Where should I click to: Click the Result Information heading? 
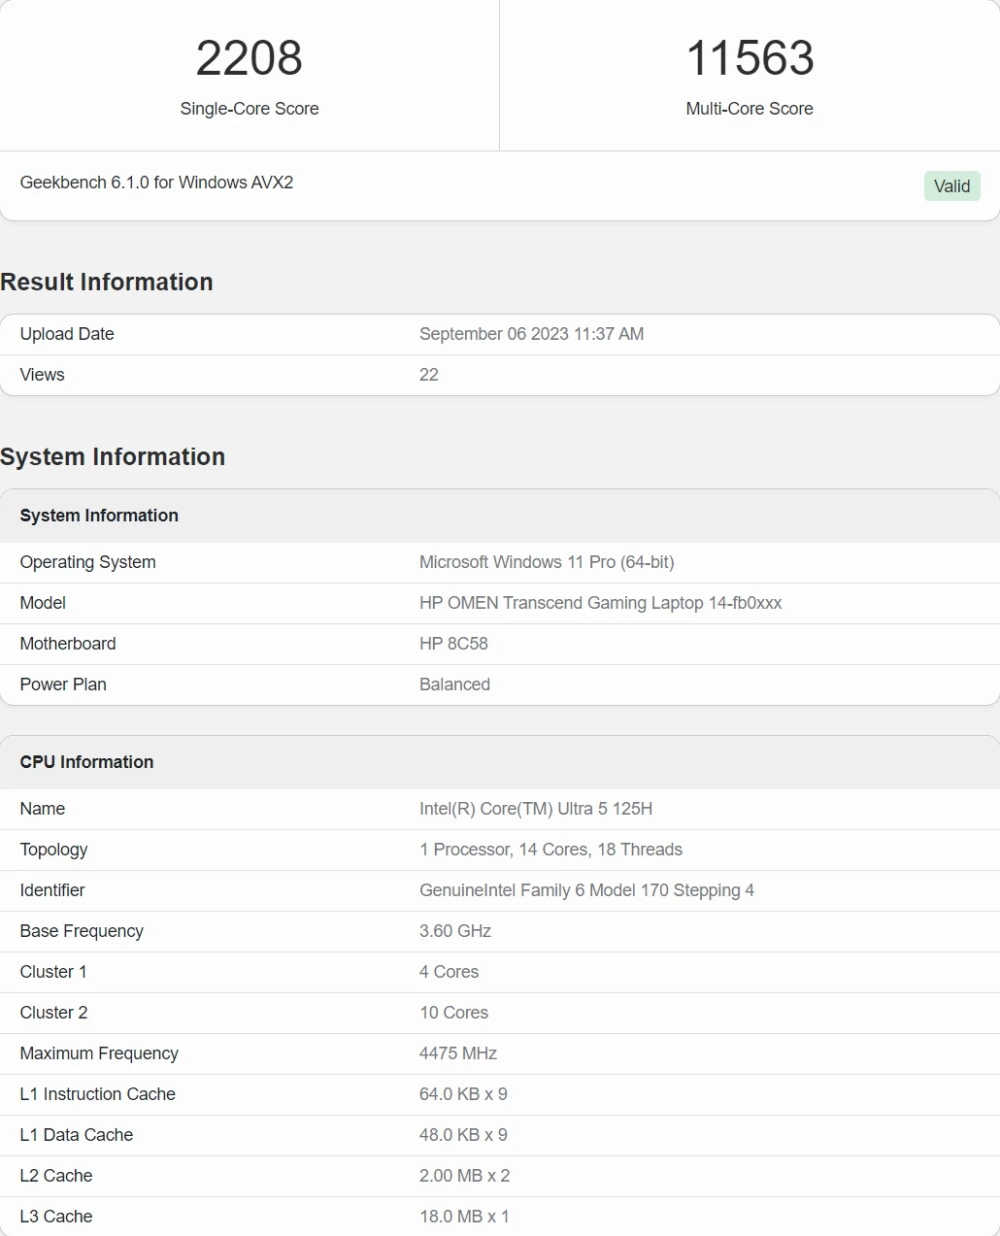coord(107,282)
